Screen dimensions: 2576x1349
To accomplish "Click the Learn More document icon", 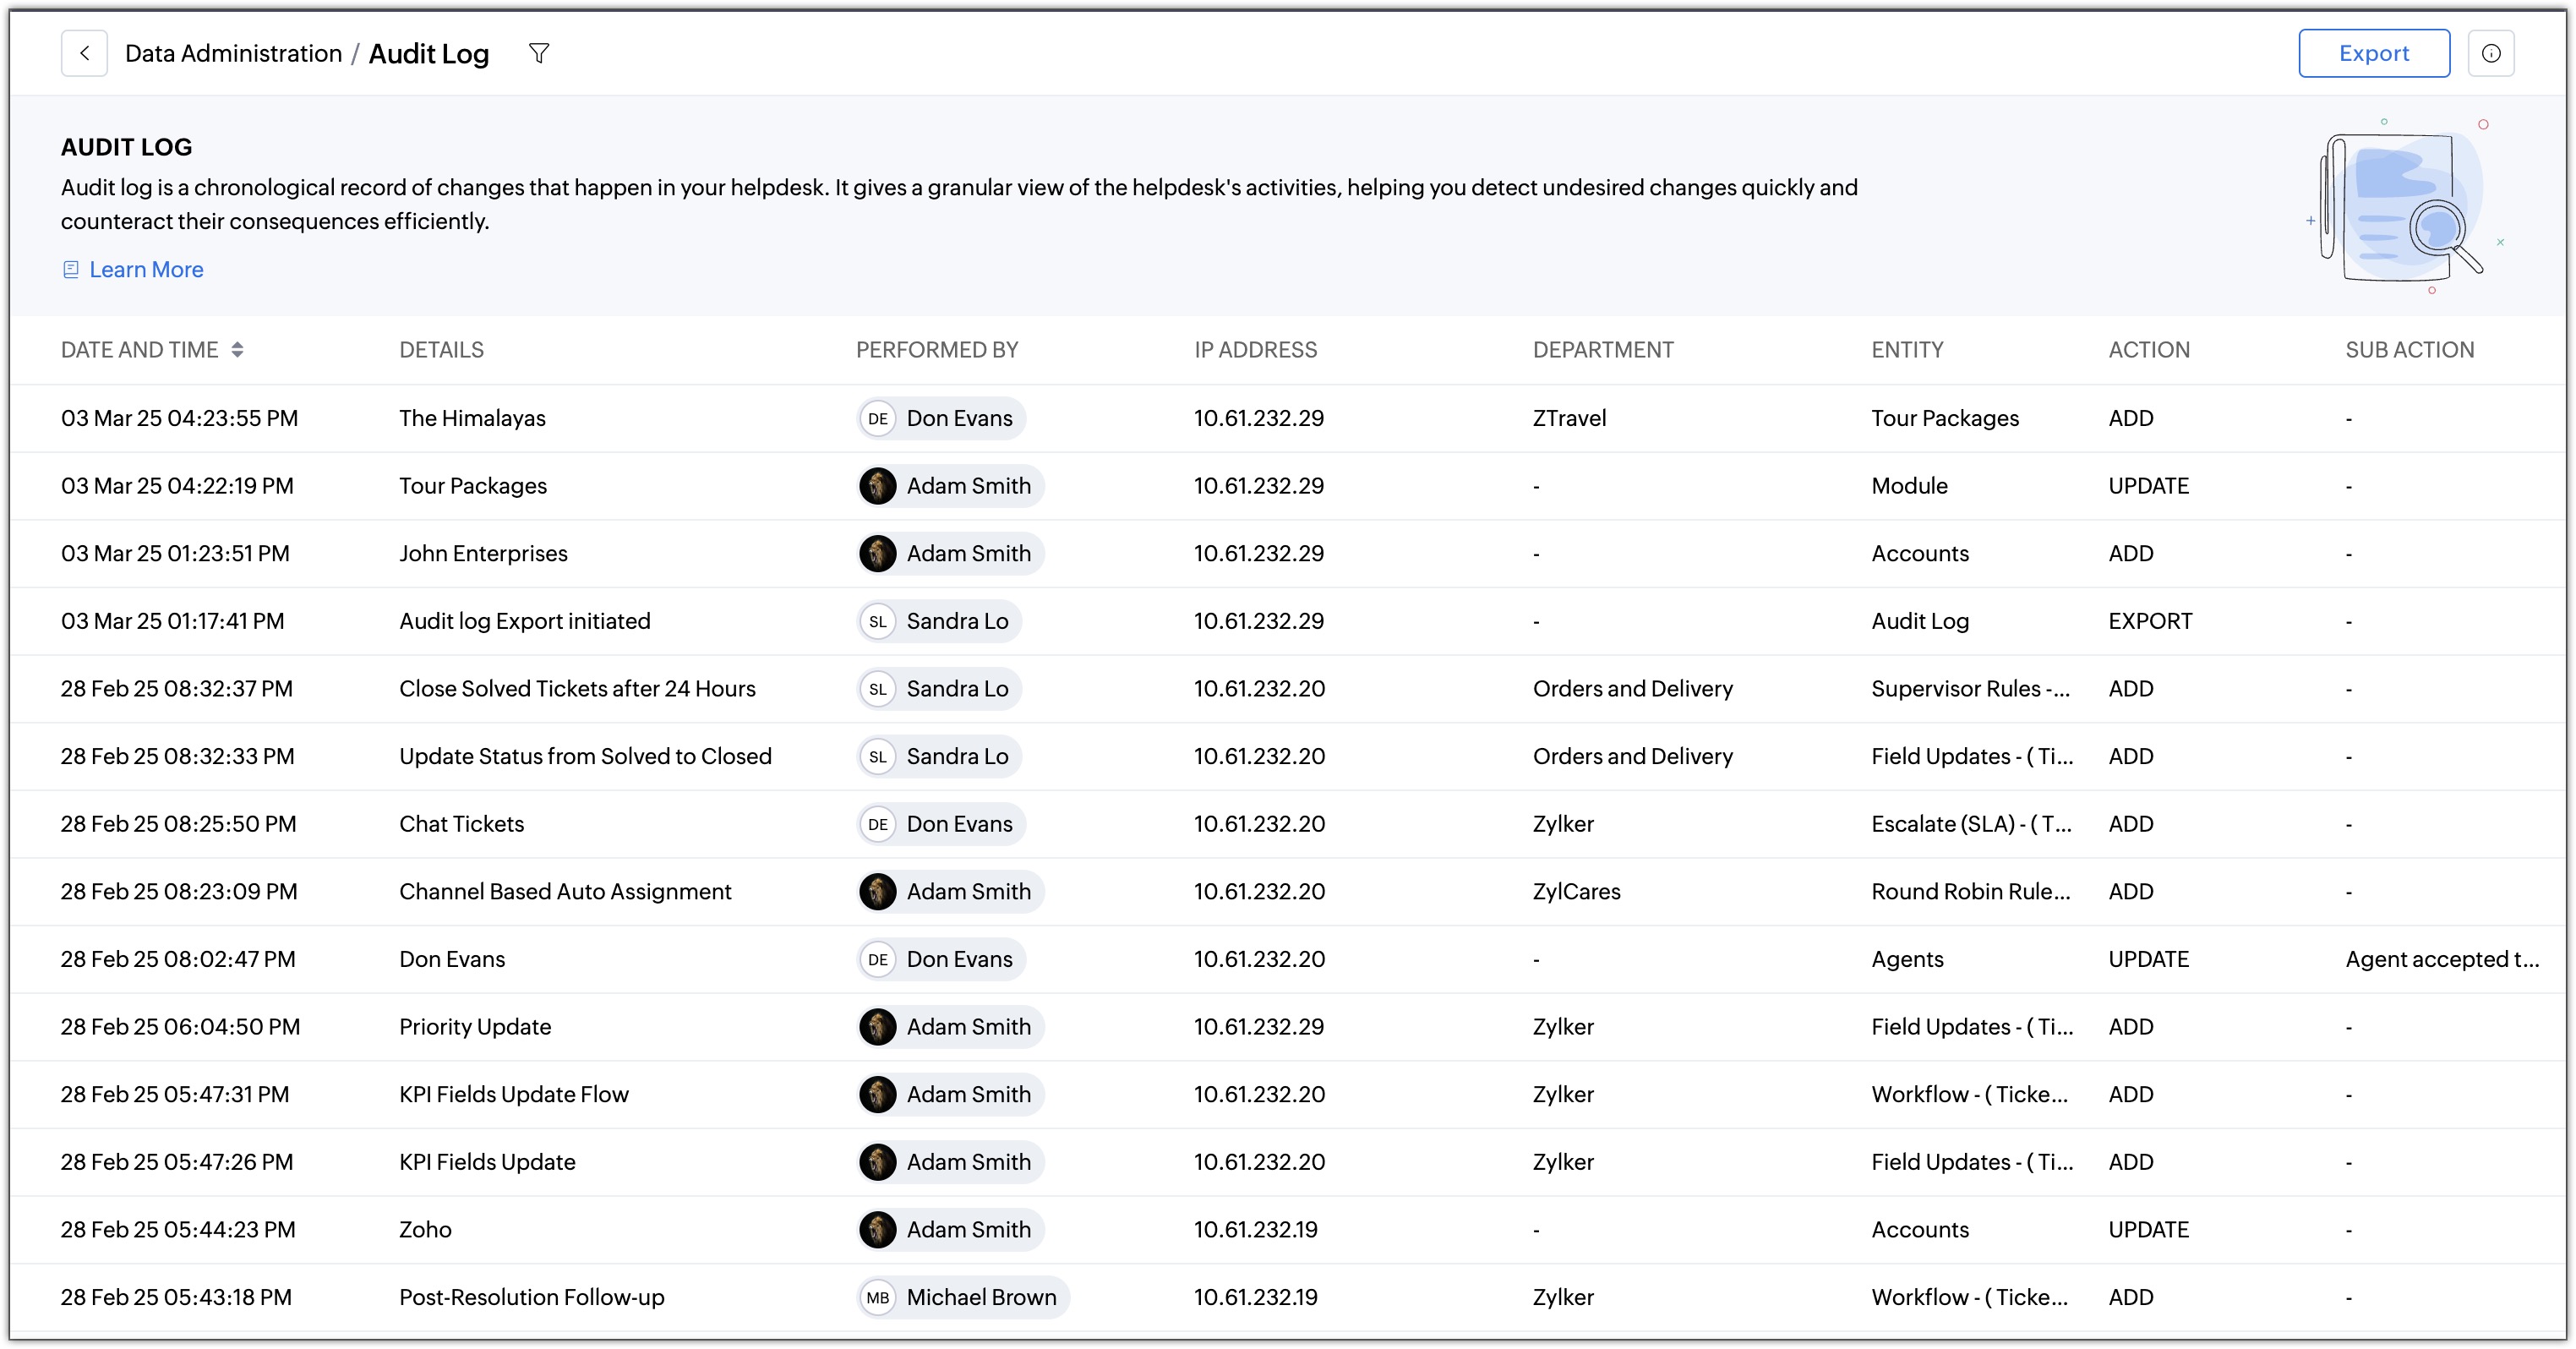I will pyautogui.click(x=71, y=269).
